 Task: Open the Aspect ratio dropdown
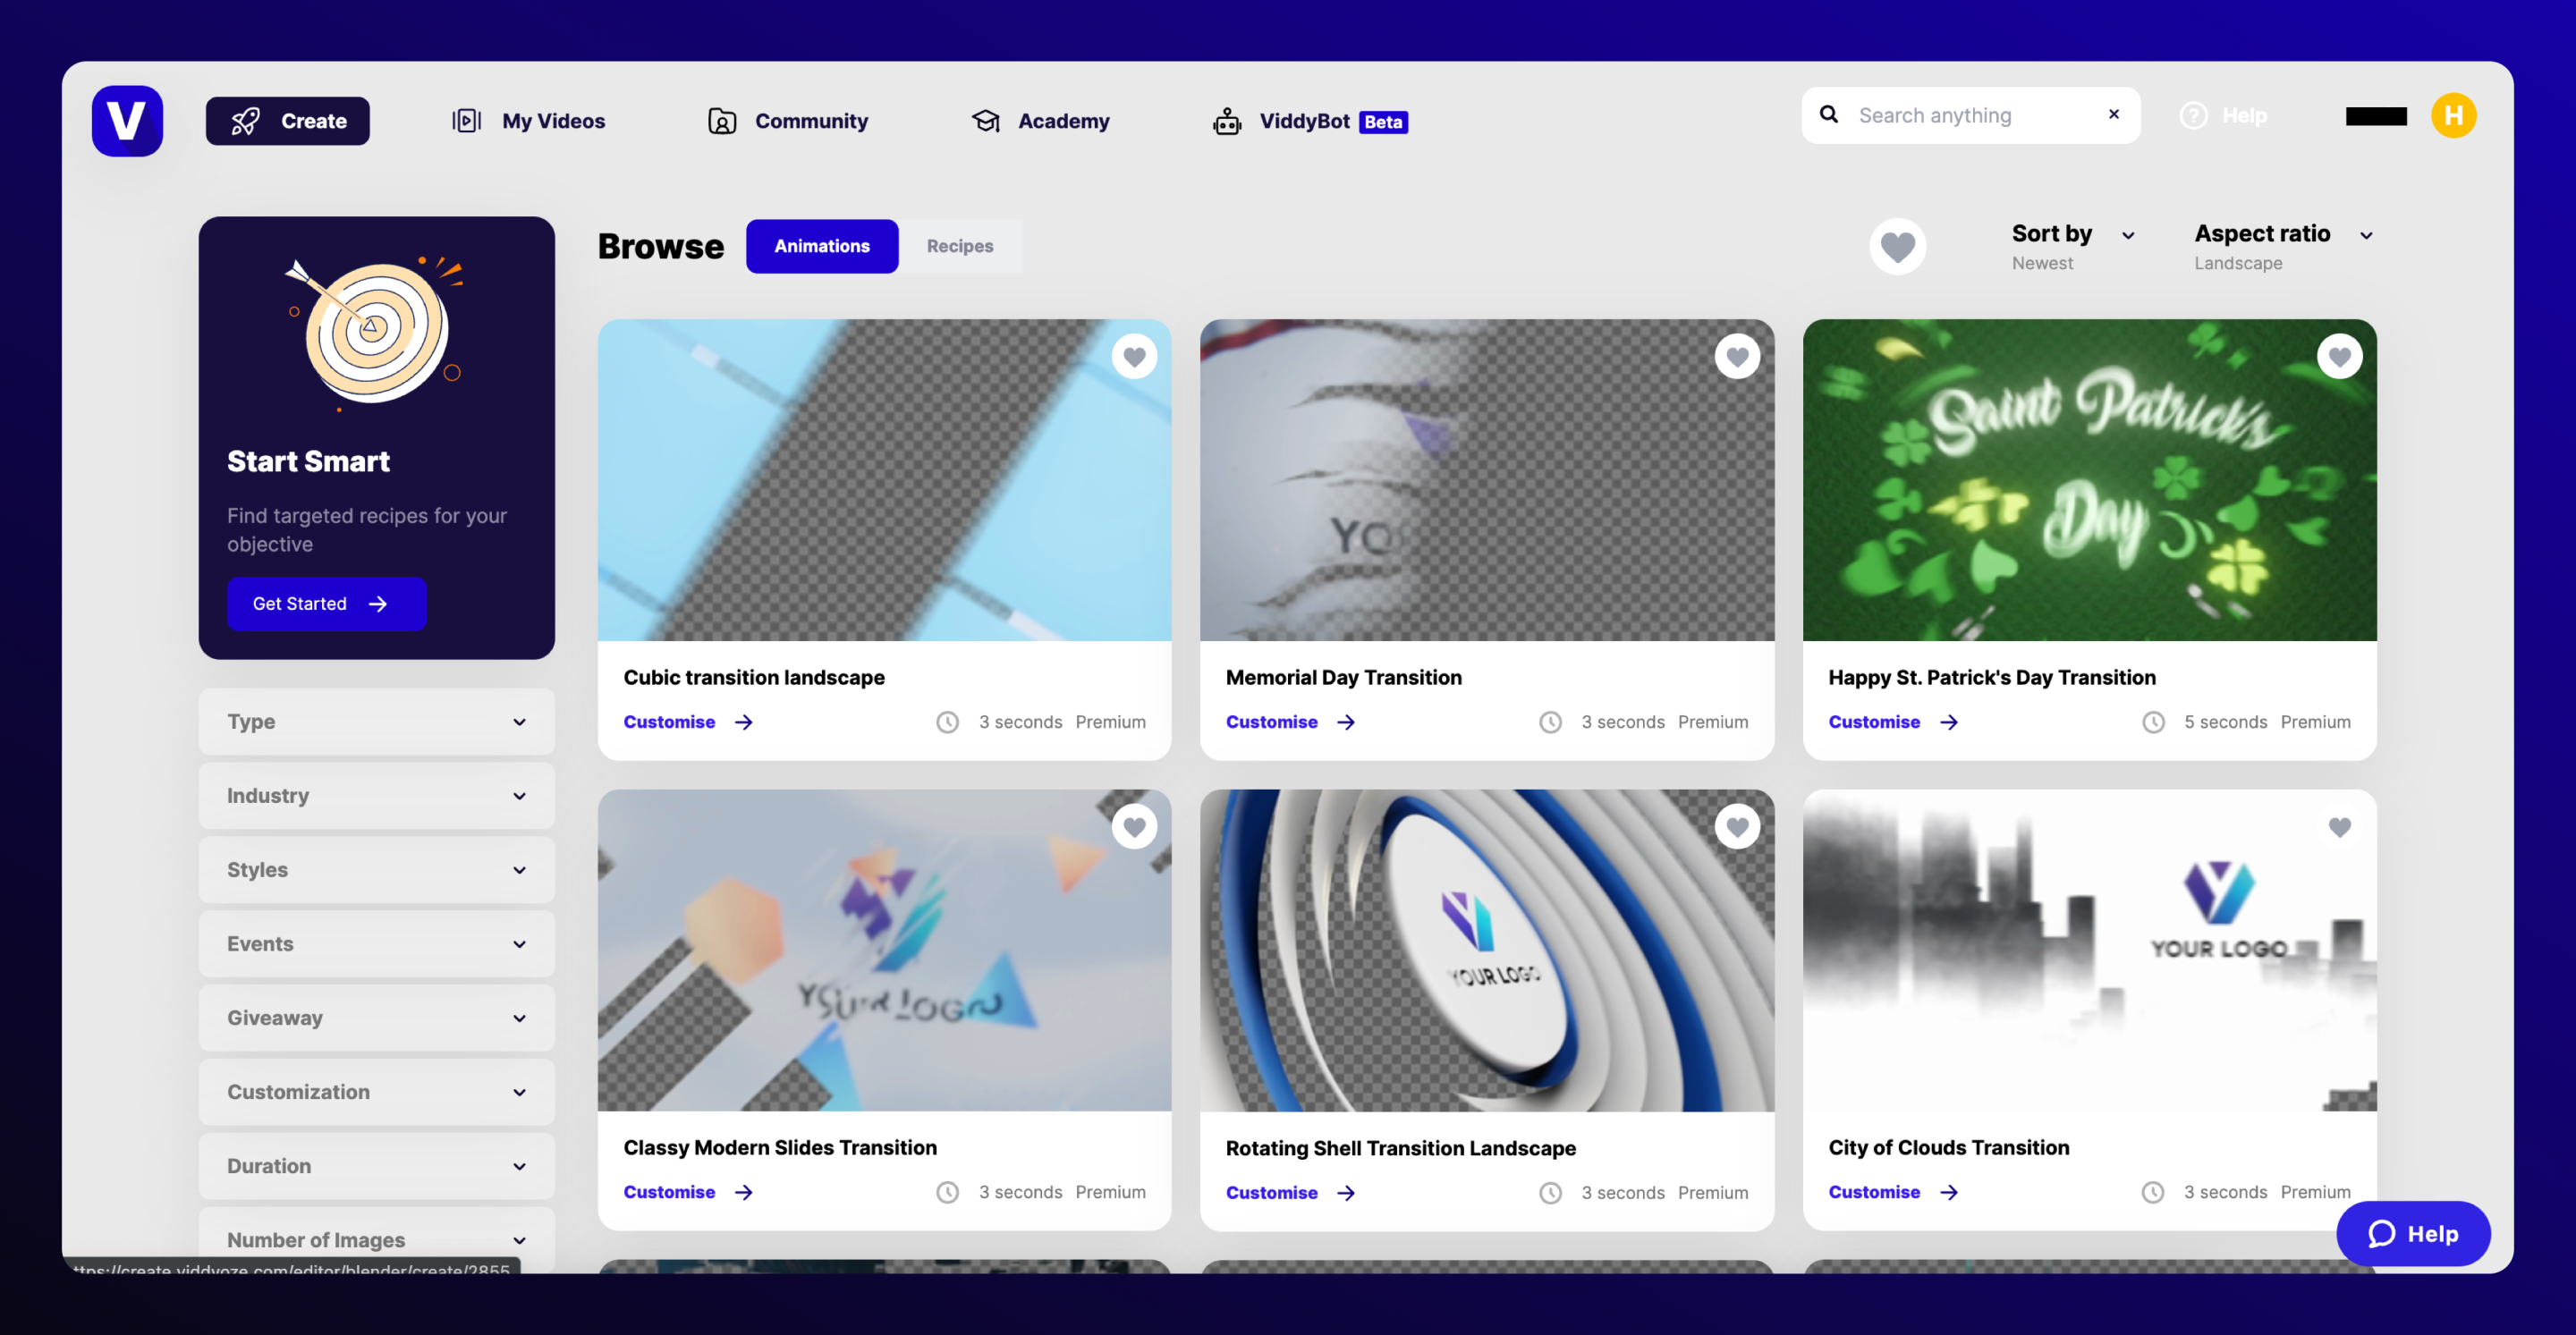2283,246
